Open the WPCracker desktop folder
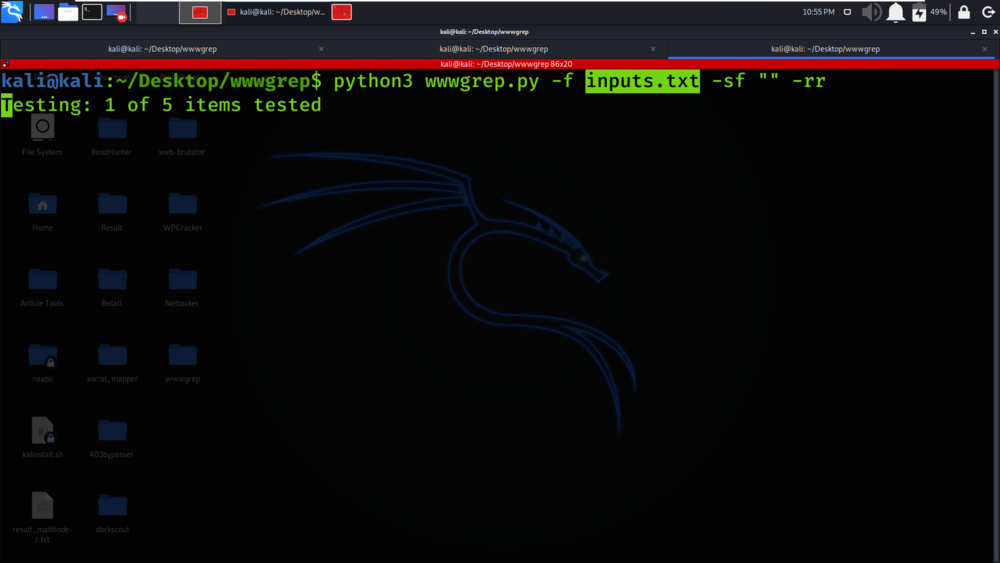The image size is (1000, 563). click(x=182, y=210)
